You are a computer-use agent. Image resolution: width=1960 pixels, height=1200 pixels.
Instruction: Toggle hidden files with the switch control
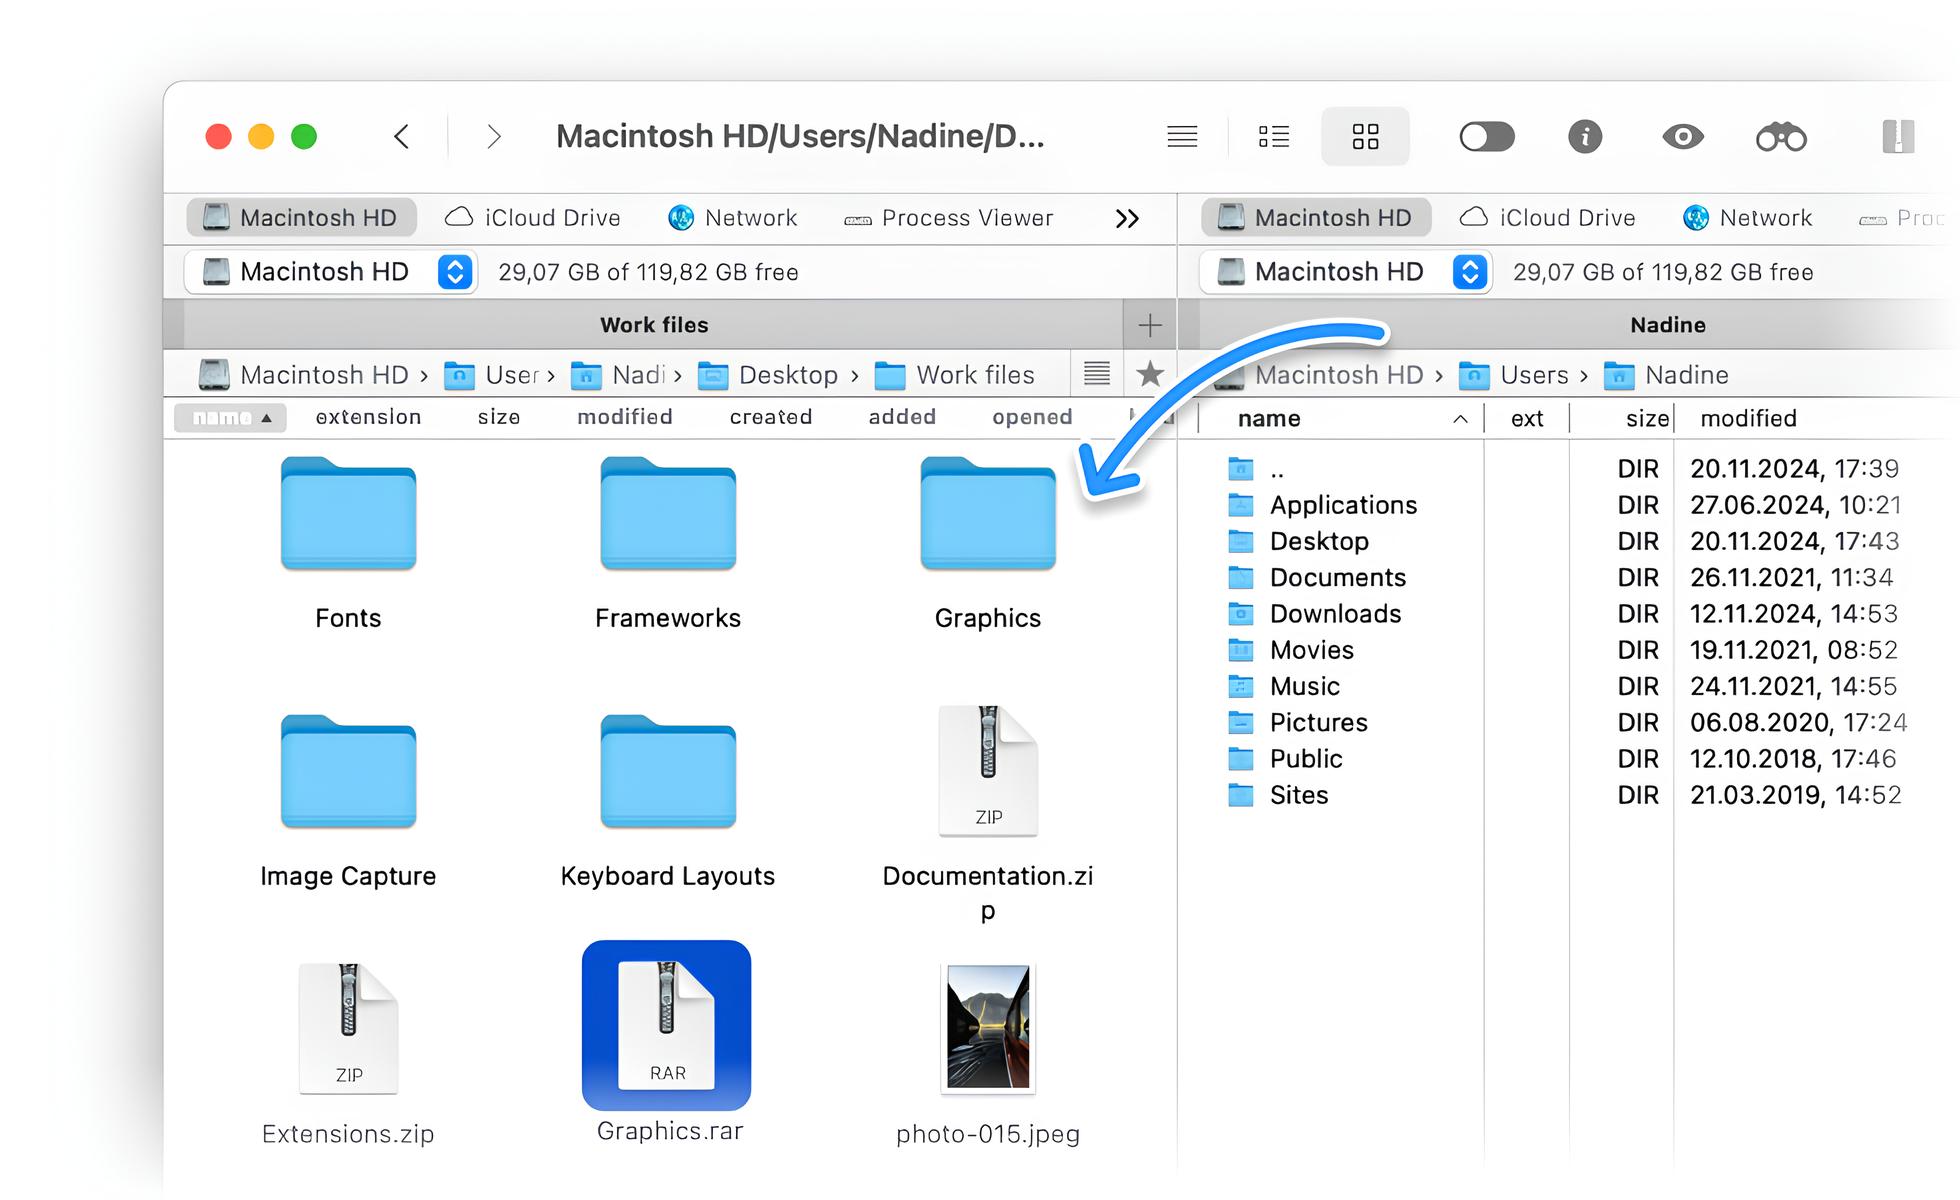point(1486,137)
